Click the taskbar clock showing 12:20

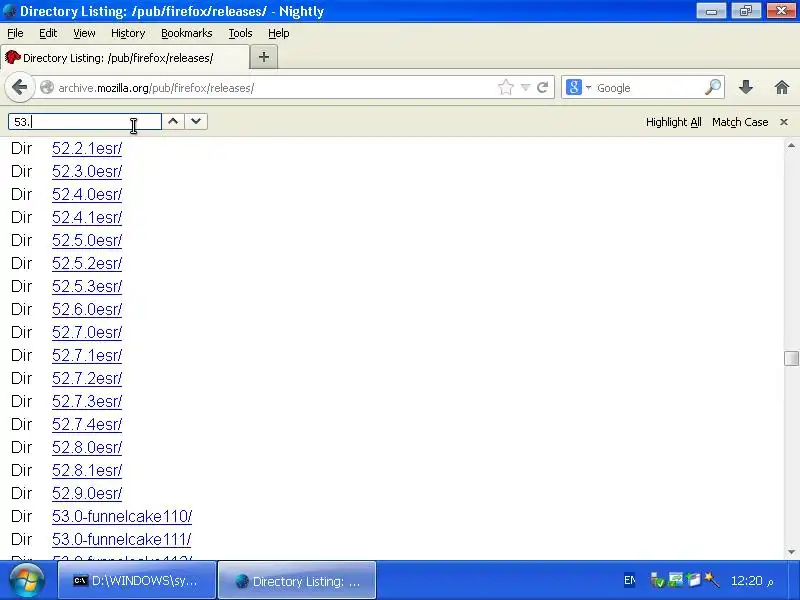(752, 581)
